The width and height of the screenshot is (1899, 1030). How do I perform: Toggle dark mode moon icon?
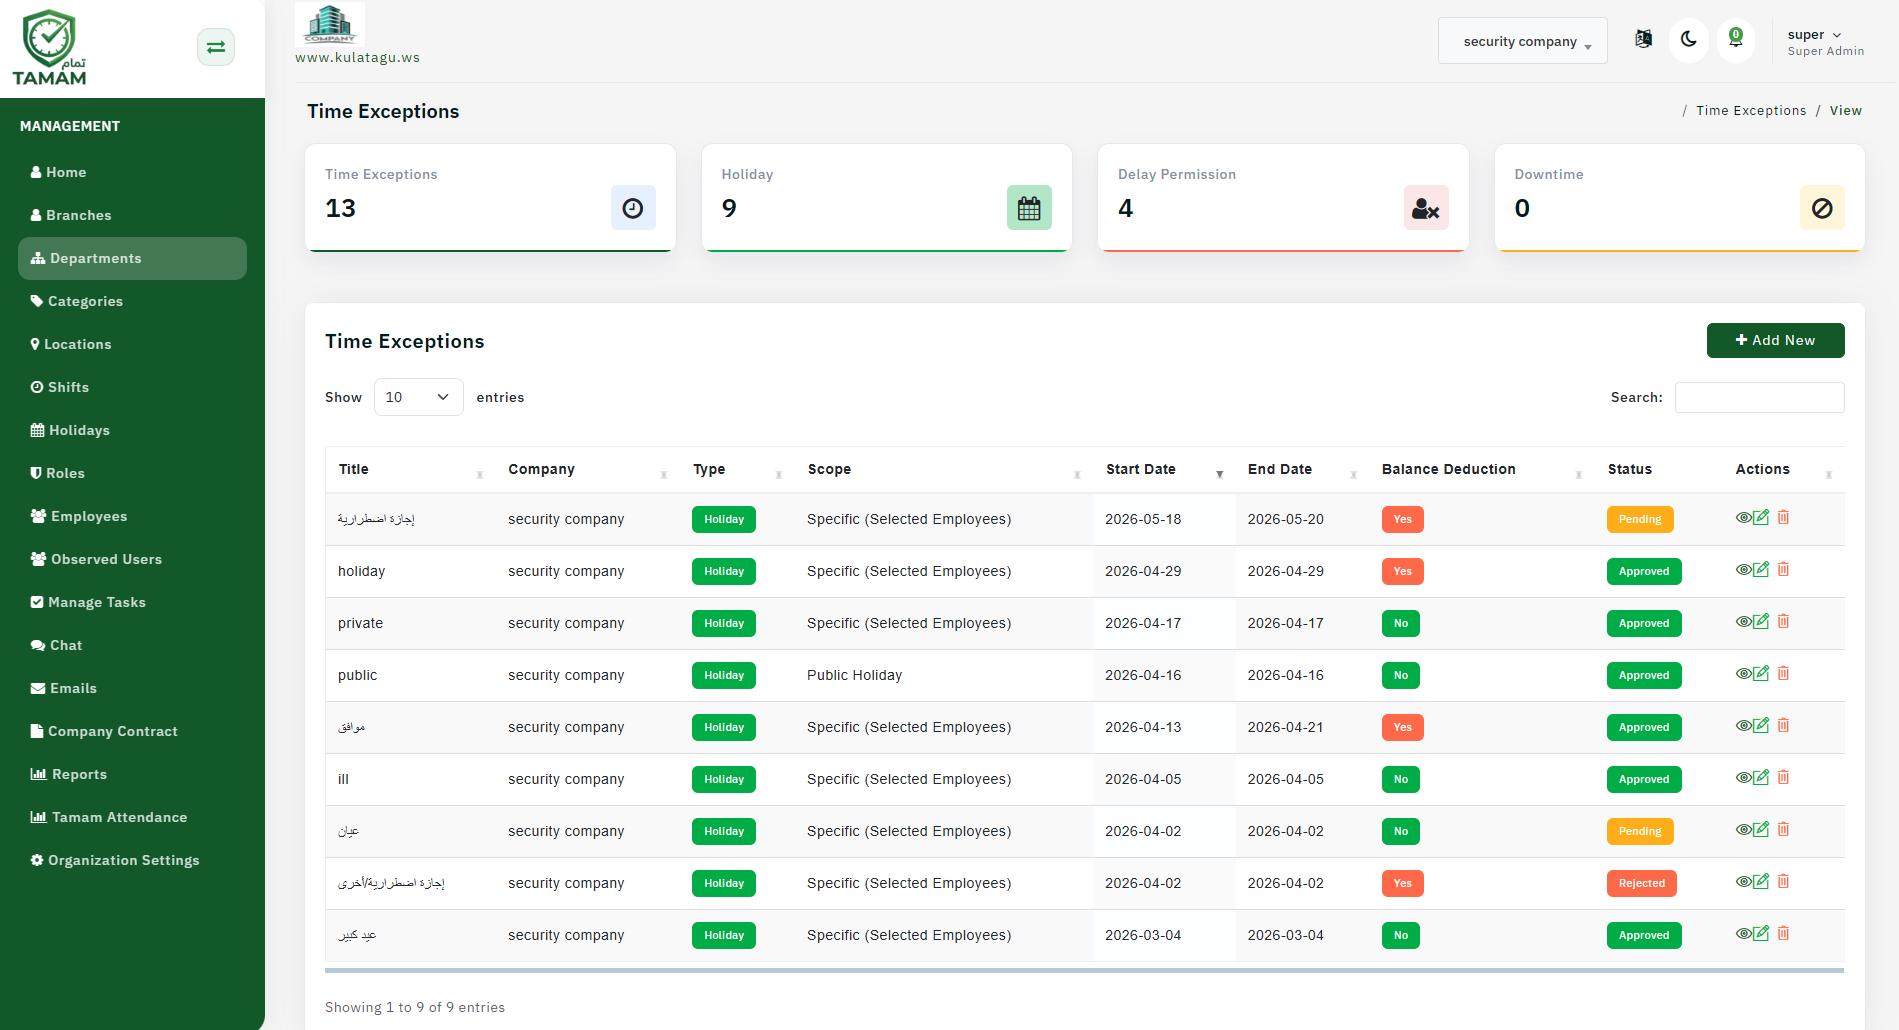point(1689,40)
